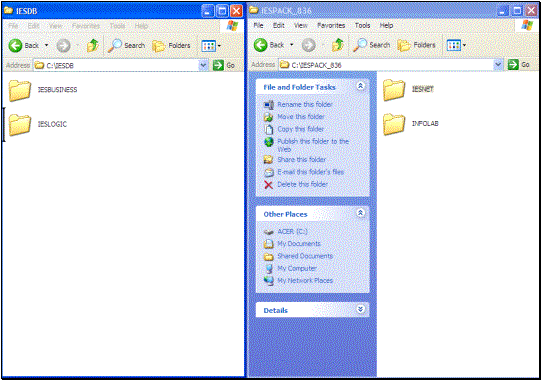Open Edit menu in IESPACK_836 window
Image resolution: width=541 pixels, height=380 pixels.
click(x=279, y=25)
